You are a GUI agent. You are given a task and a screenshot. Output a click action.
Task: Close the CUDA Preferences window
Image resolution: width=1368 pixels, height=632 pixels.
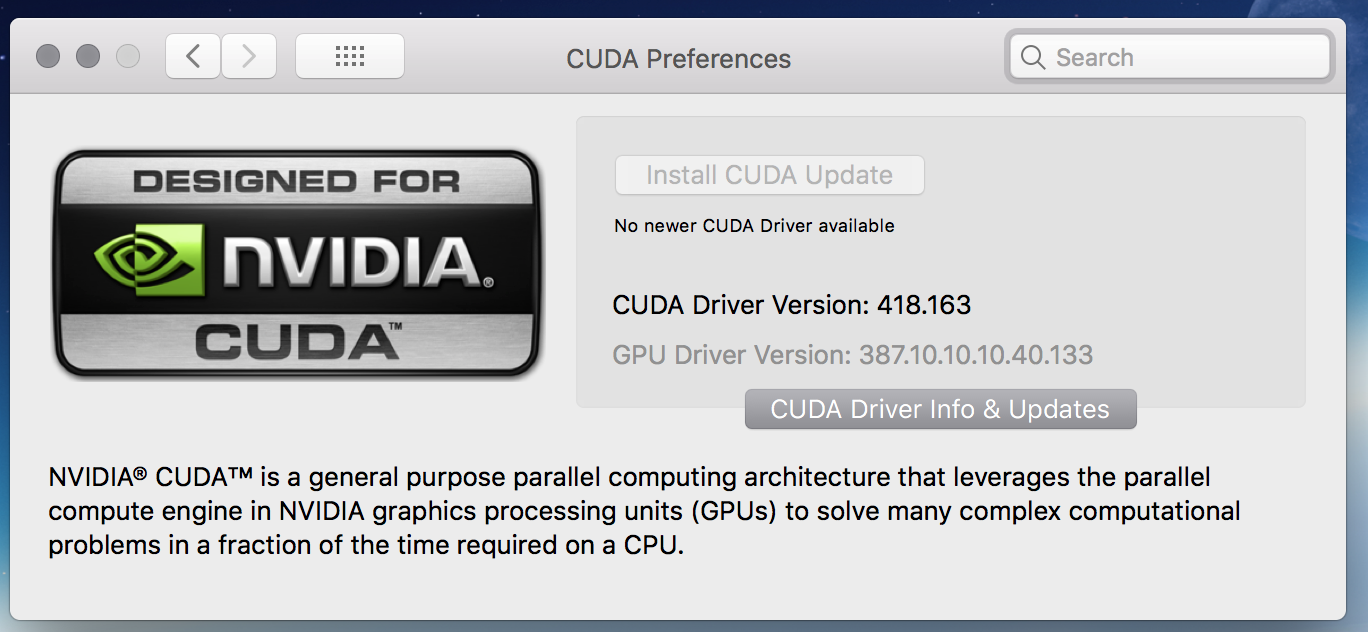[48, 56]
